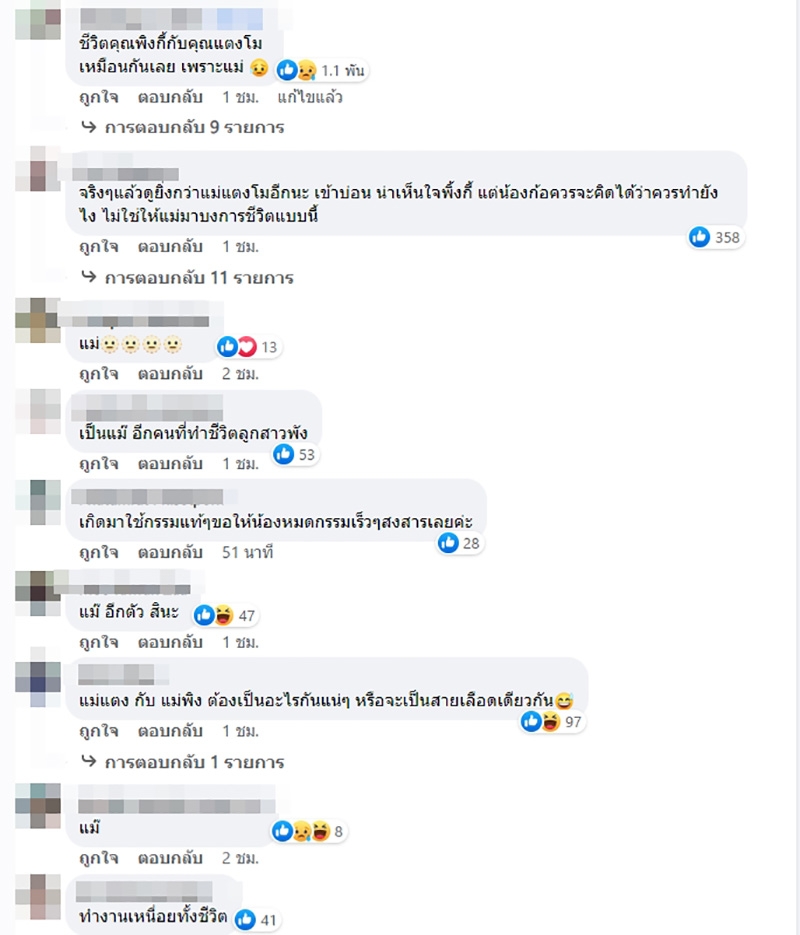Viewport: 800px width, 935px height.
Task: Open the 2 ชม. timestamp under แม่ emoji comment
Action: tap(240, 374)
